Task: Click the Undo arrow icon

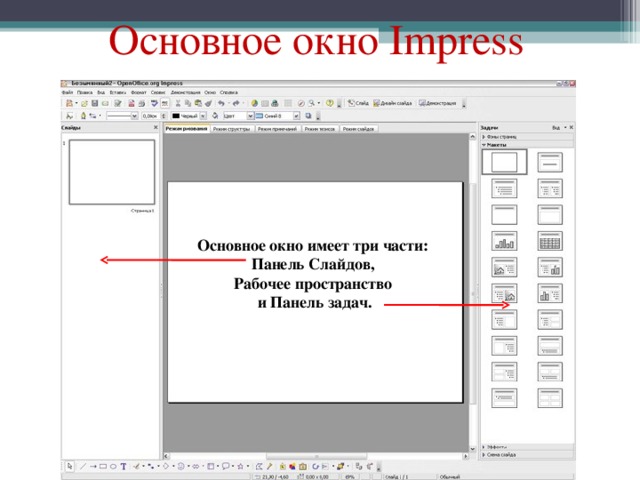Action: tap(221, 104)
